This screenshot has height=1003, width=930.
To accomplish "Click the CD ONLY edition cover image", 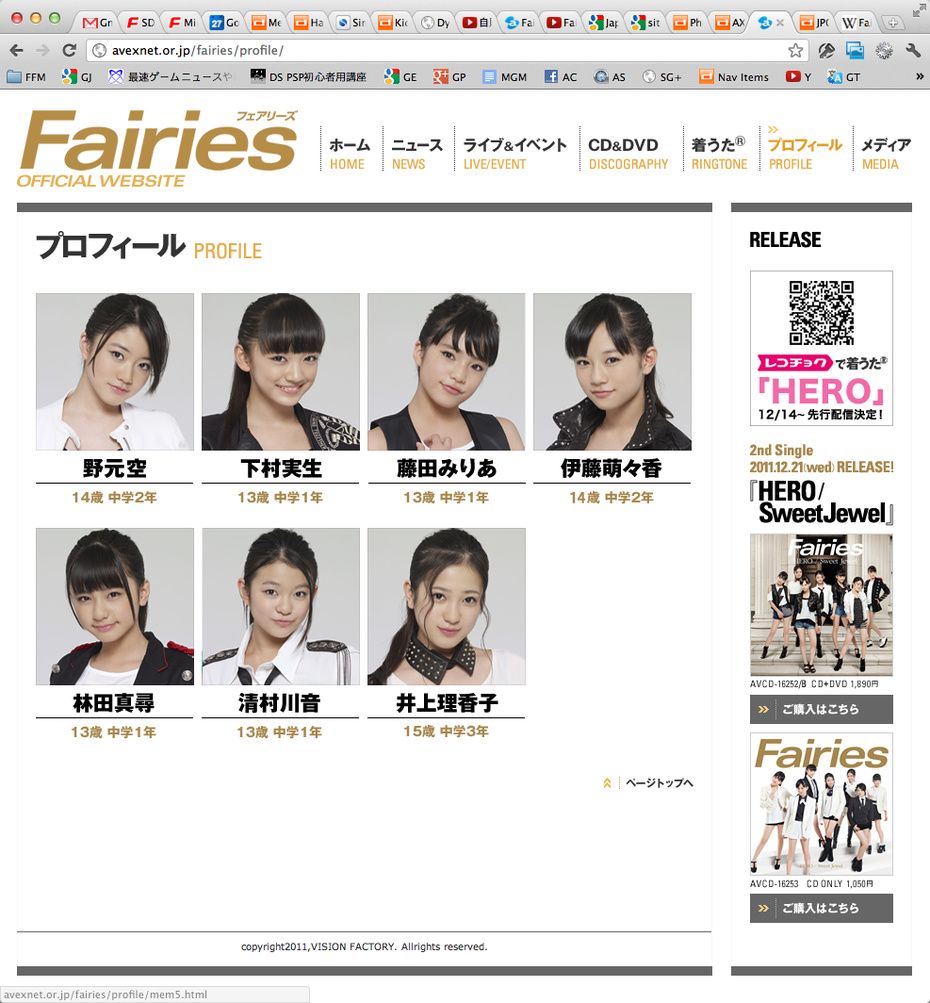I will click(821, 804).
